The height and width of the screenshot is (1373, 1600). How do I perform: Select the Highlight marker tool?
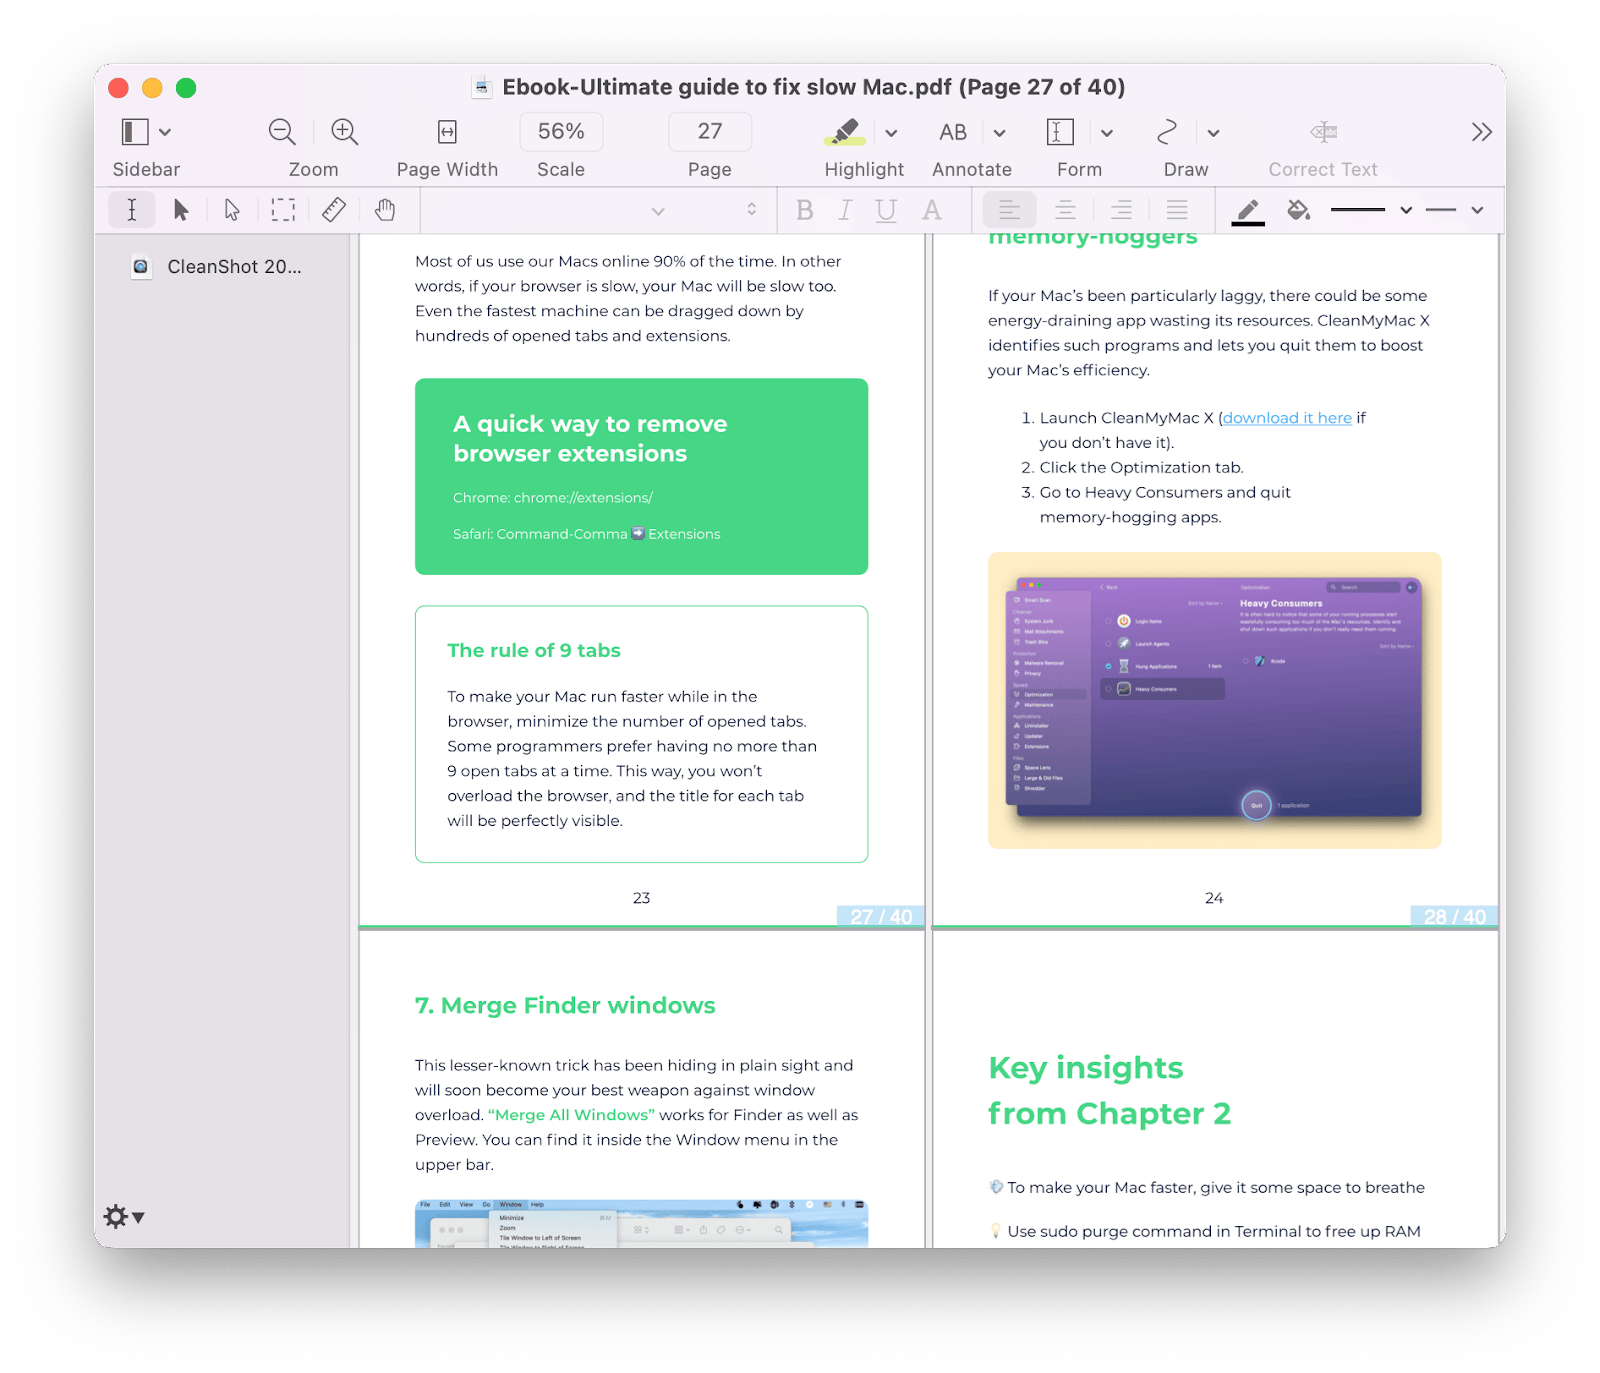click(x=845, y=132)
